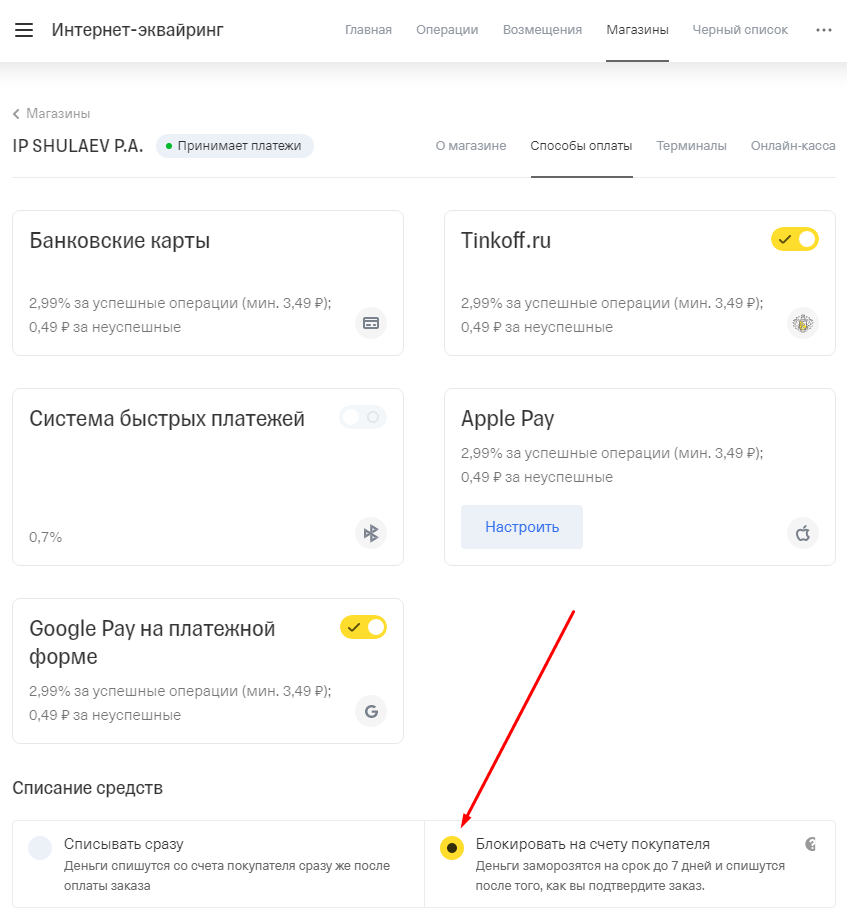Click the IP SHULAEV P.A. store name
The width and height of the screenshot is (847, 924).
coord(78,146)
